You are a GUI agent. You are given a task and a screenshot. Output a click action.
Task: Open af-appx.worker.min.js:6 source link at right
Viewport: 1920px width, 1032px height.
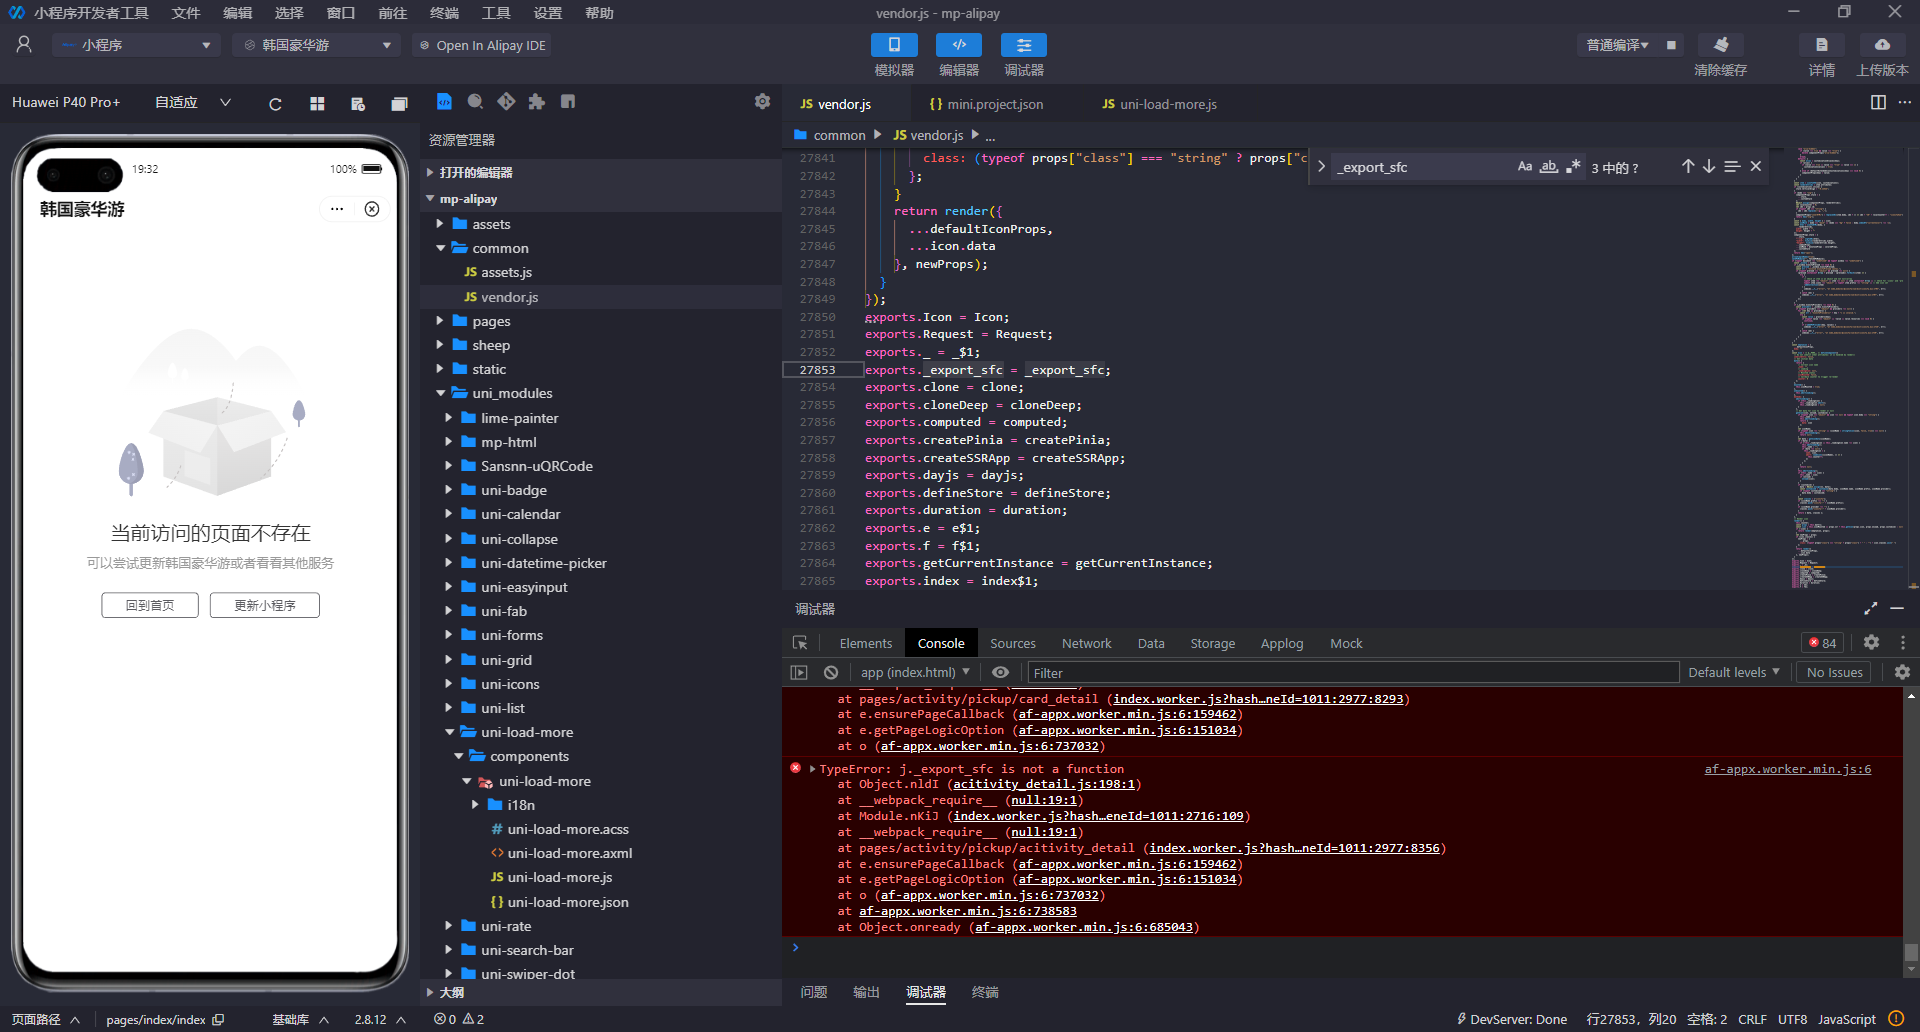[1787, 769]
